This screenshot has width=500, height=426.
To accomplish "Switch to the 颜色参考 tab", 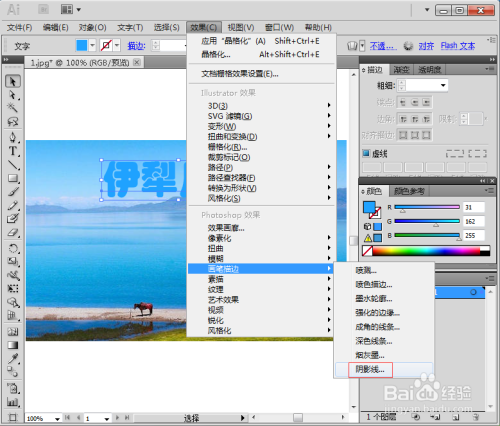I will pyautogui.click(x=409, y=191).
